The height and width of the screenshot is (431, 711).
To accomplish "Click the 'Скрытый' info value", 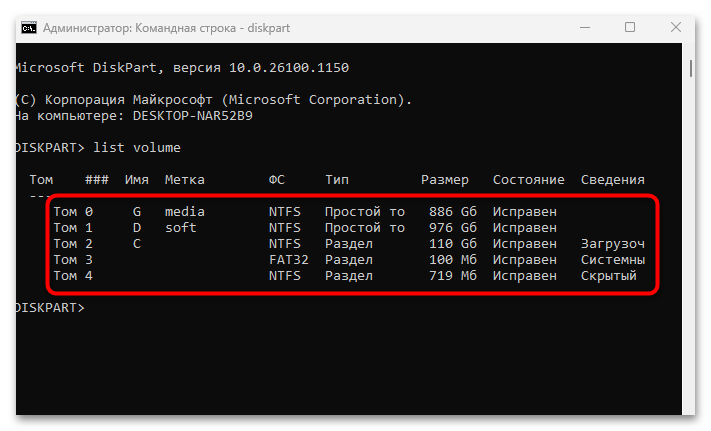I will coord(609,276).
